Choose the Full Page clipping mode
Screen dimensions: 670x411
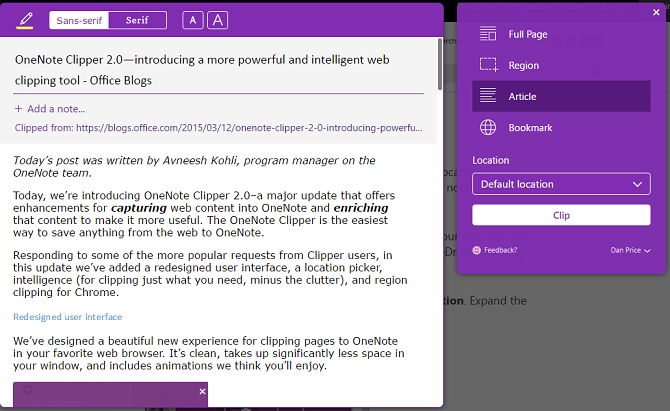[x=561, y=34]
